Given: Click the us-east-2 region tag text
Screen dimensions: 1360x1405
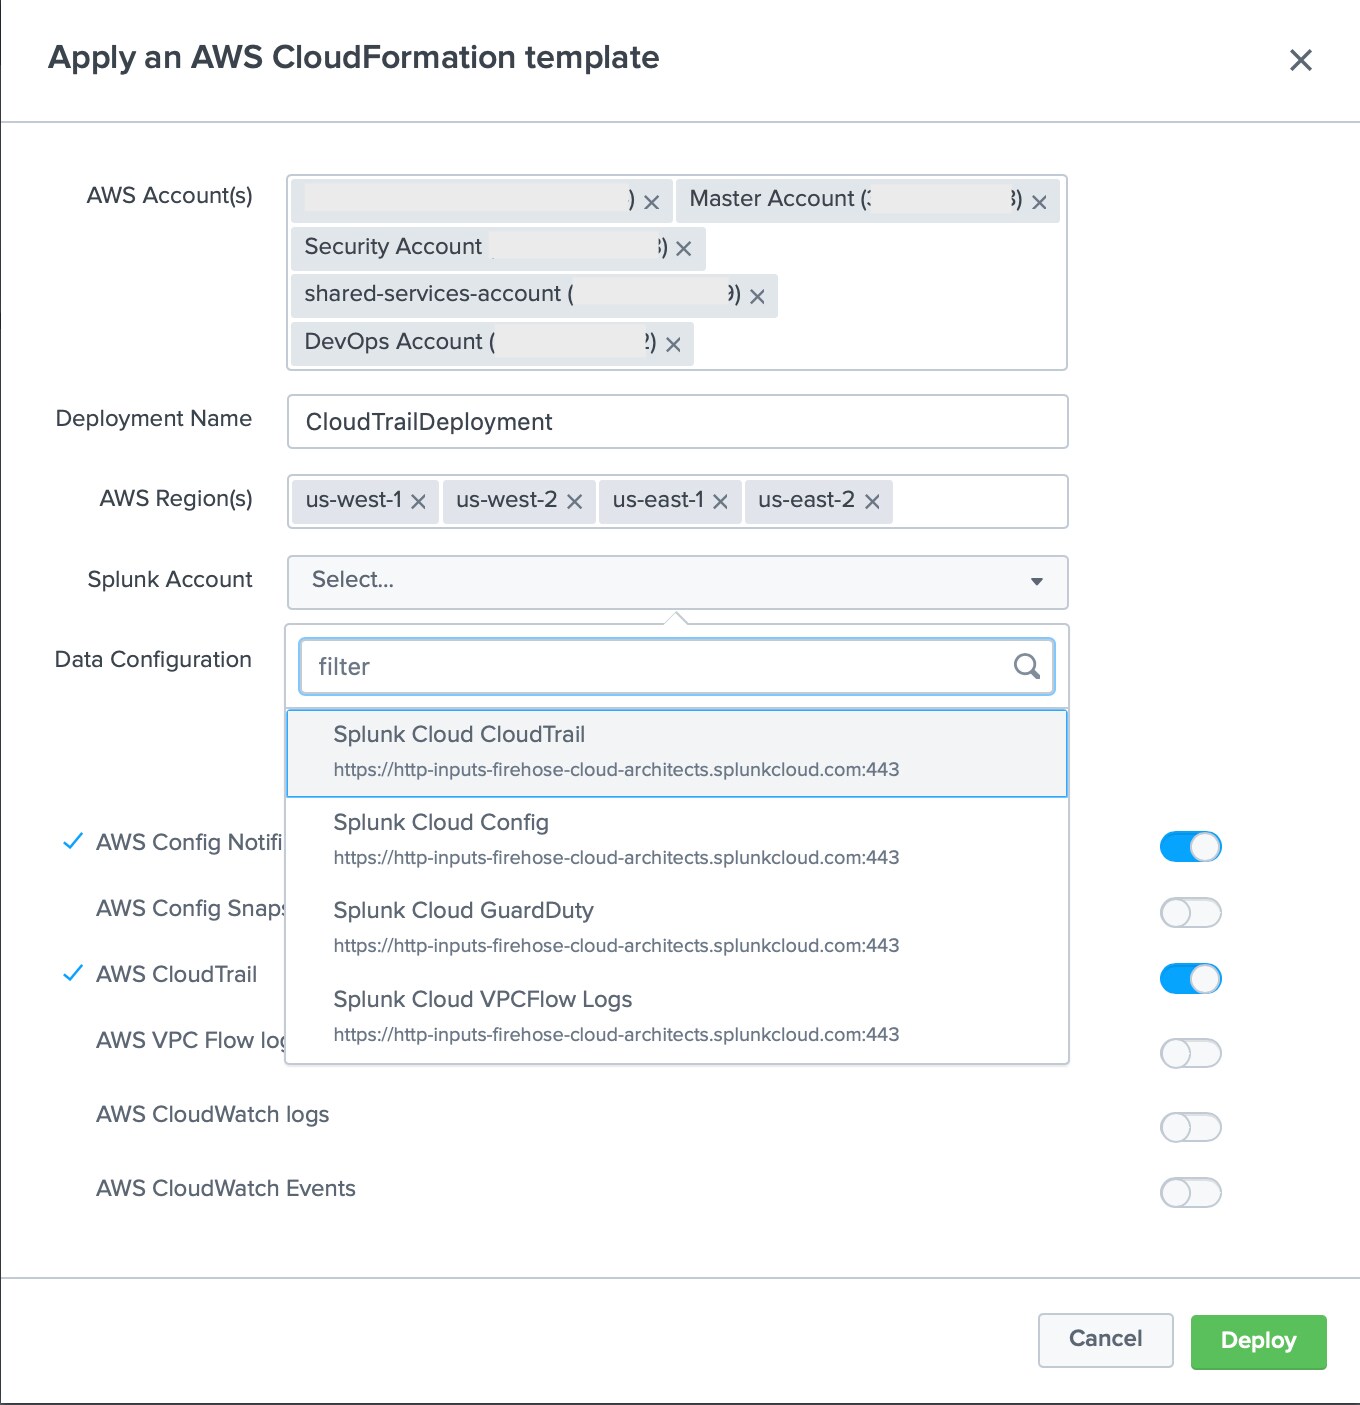Looking at the screenshot, I should pyautogui.click(x=806, y=500).
